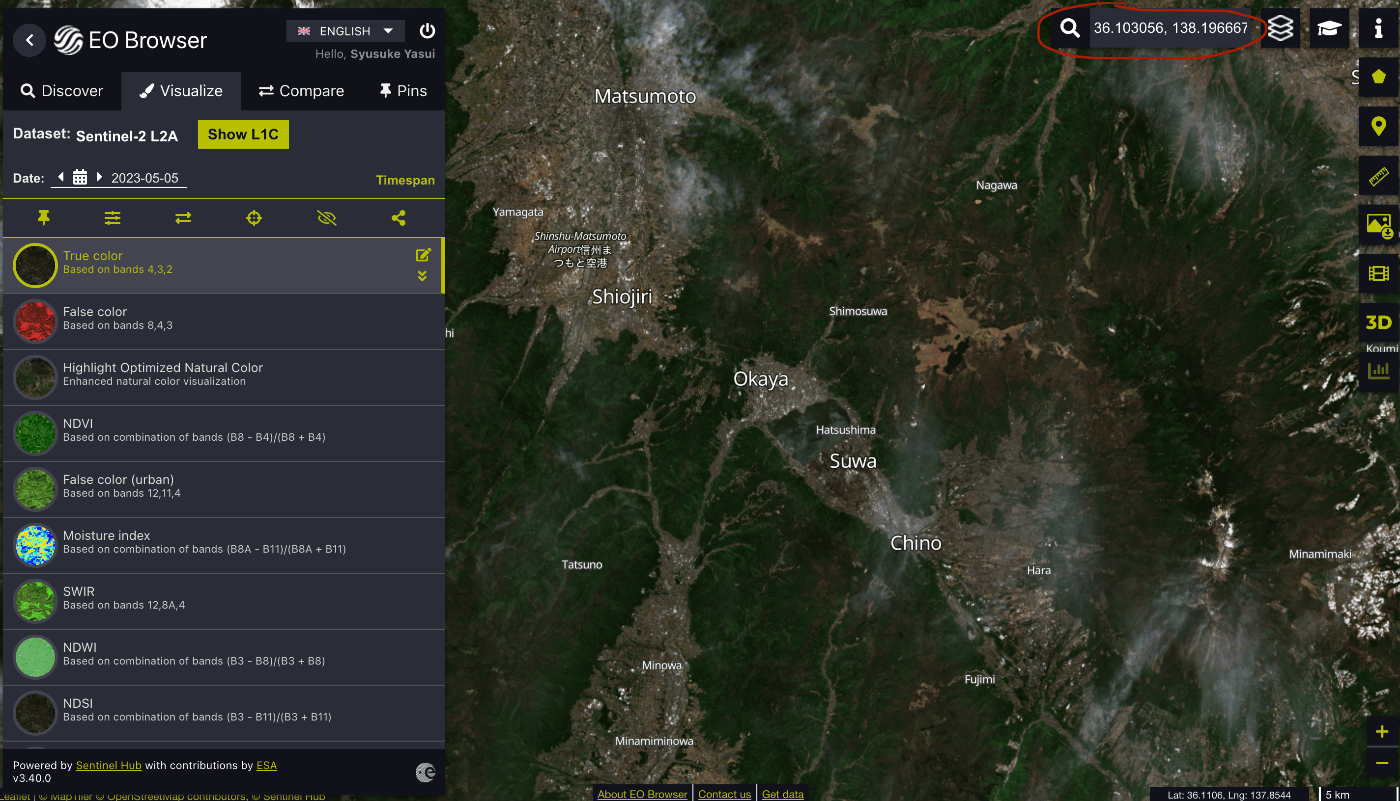Click the power logout icon
The width and height of the screenshot is (1400, 801).
tap(427, 31)
